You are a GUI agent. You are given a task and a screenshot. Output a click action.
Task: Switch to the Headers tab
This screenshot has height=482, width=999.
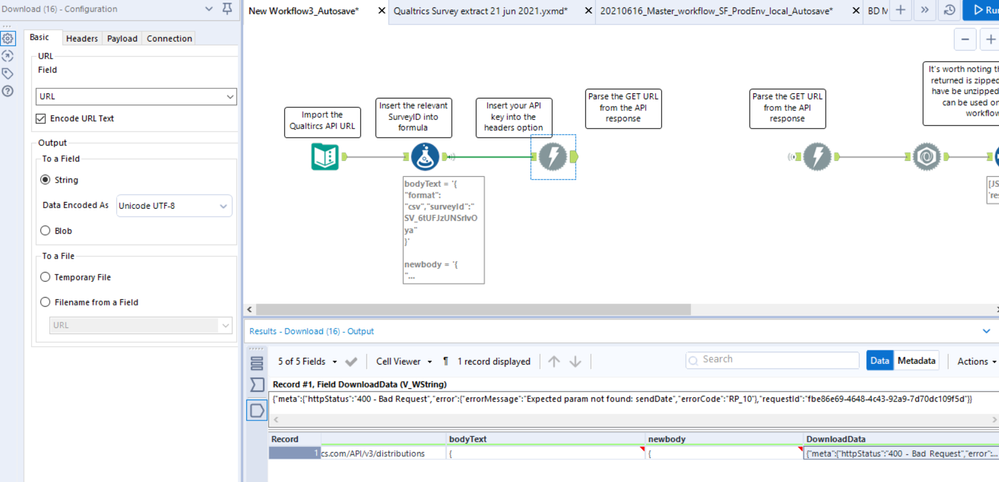[x=82, y=38]
